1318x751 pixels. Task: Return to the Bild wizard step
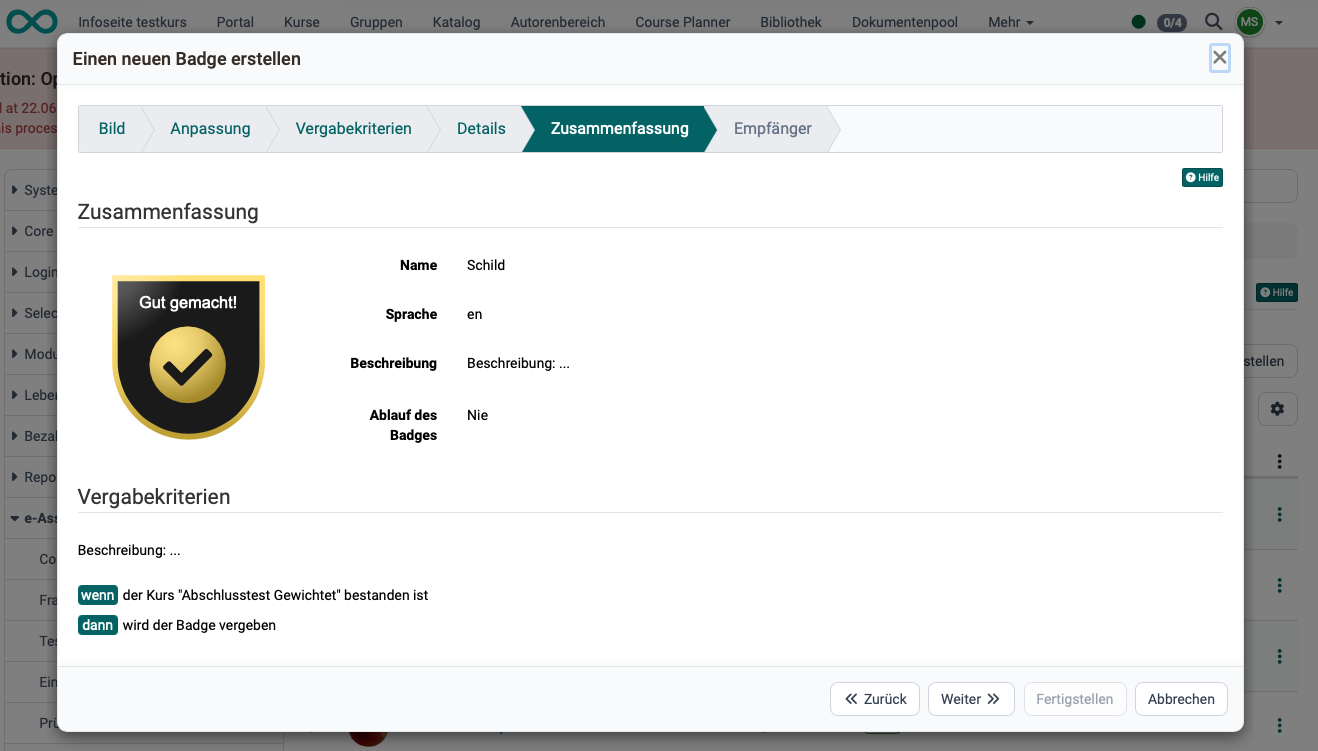click(112, 128)
